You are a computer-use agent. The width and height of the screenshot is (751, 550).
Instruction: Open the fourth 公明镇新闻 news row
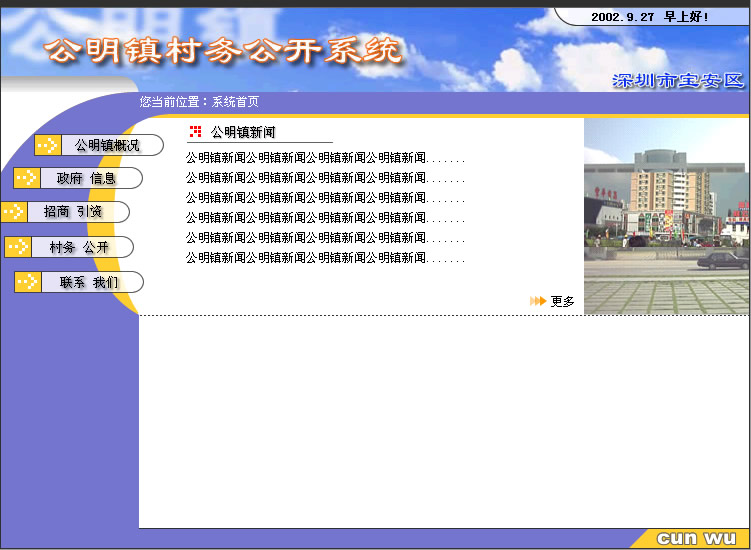(x=325, y=218)
